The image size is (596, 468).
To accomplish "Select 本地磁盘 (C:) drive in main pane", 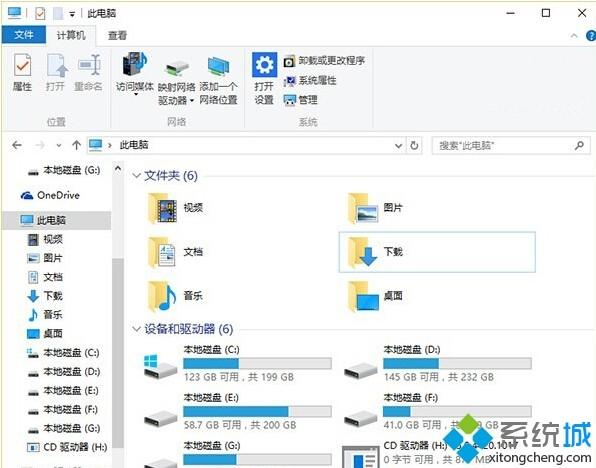I will pos(237,363).
